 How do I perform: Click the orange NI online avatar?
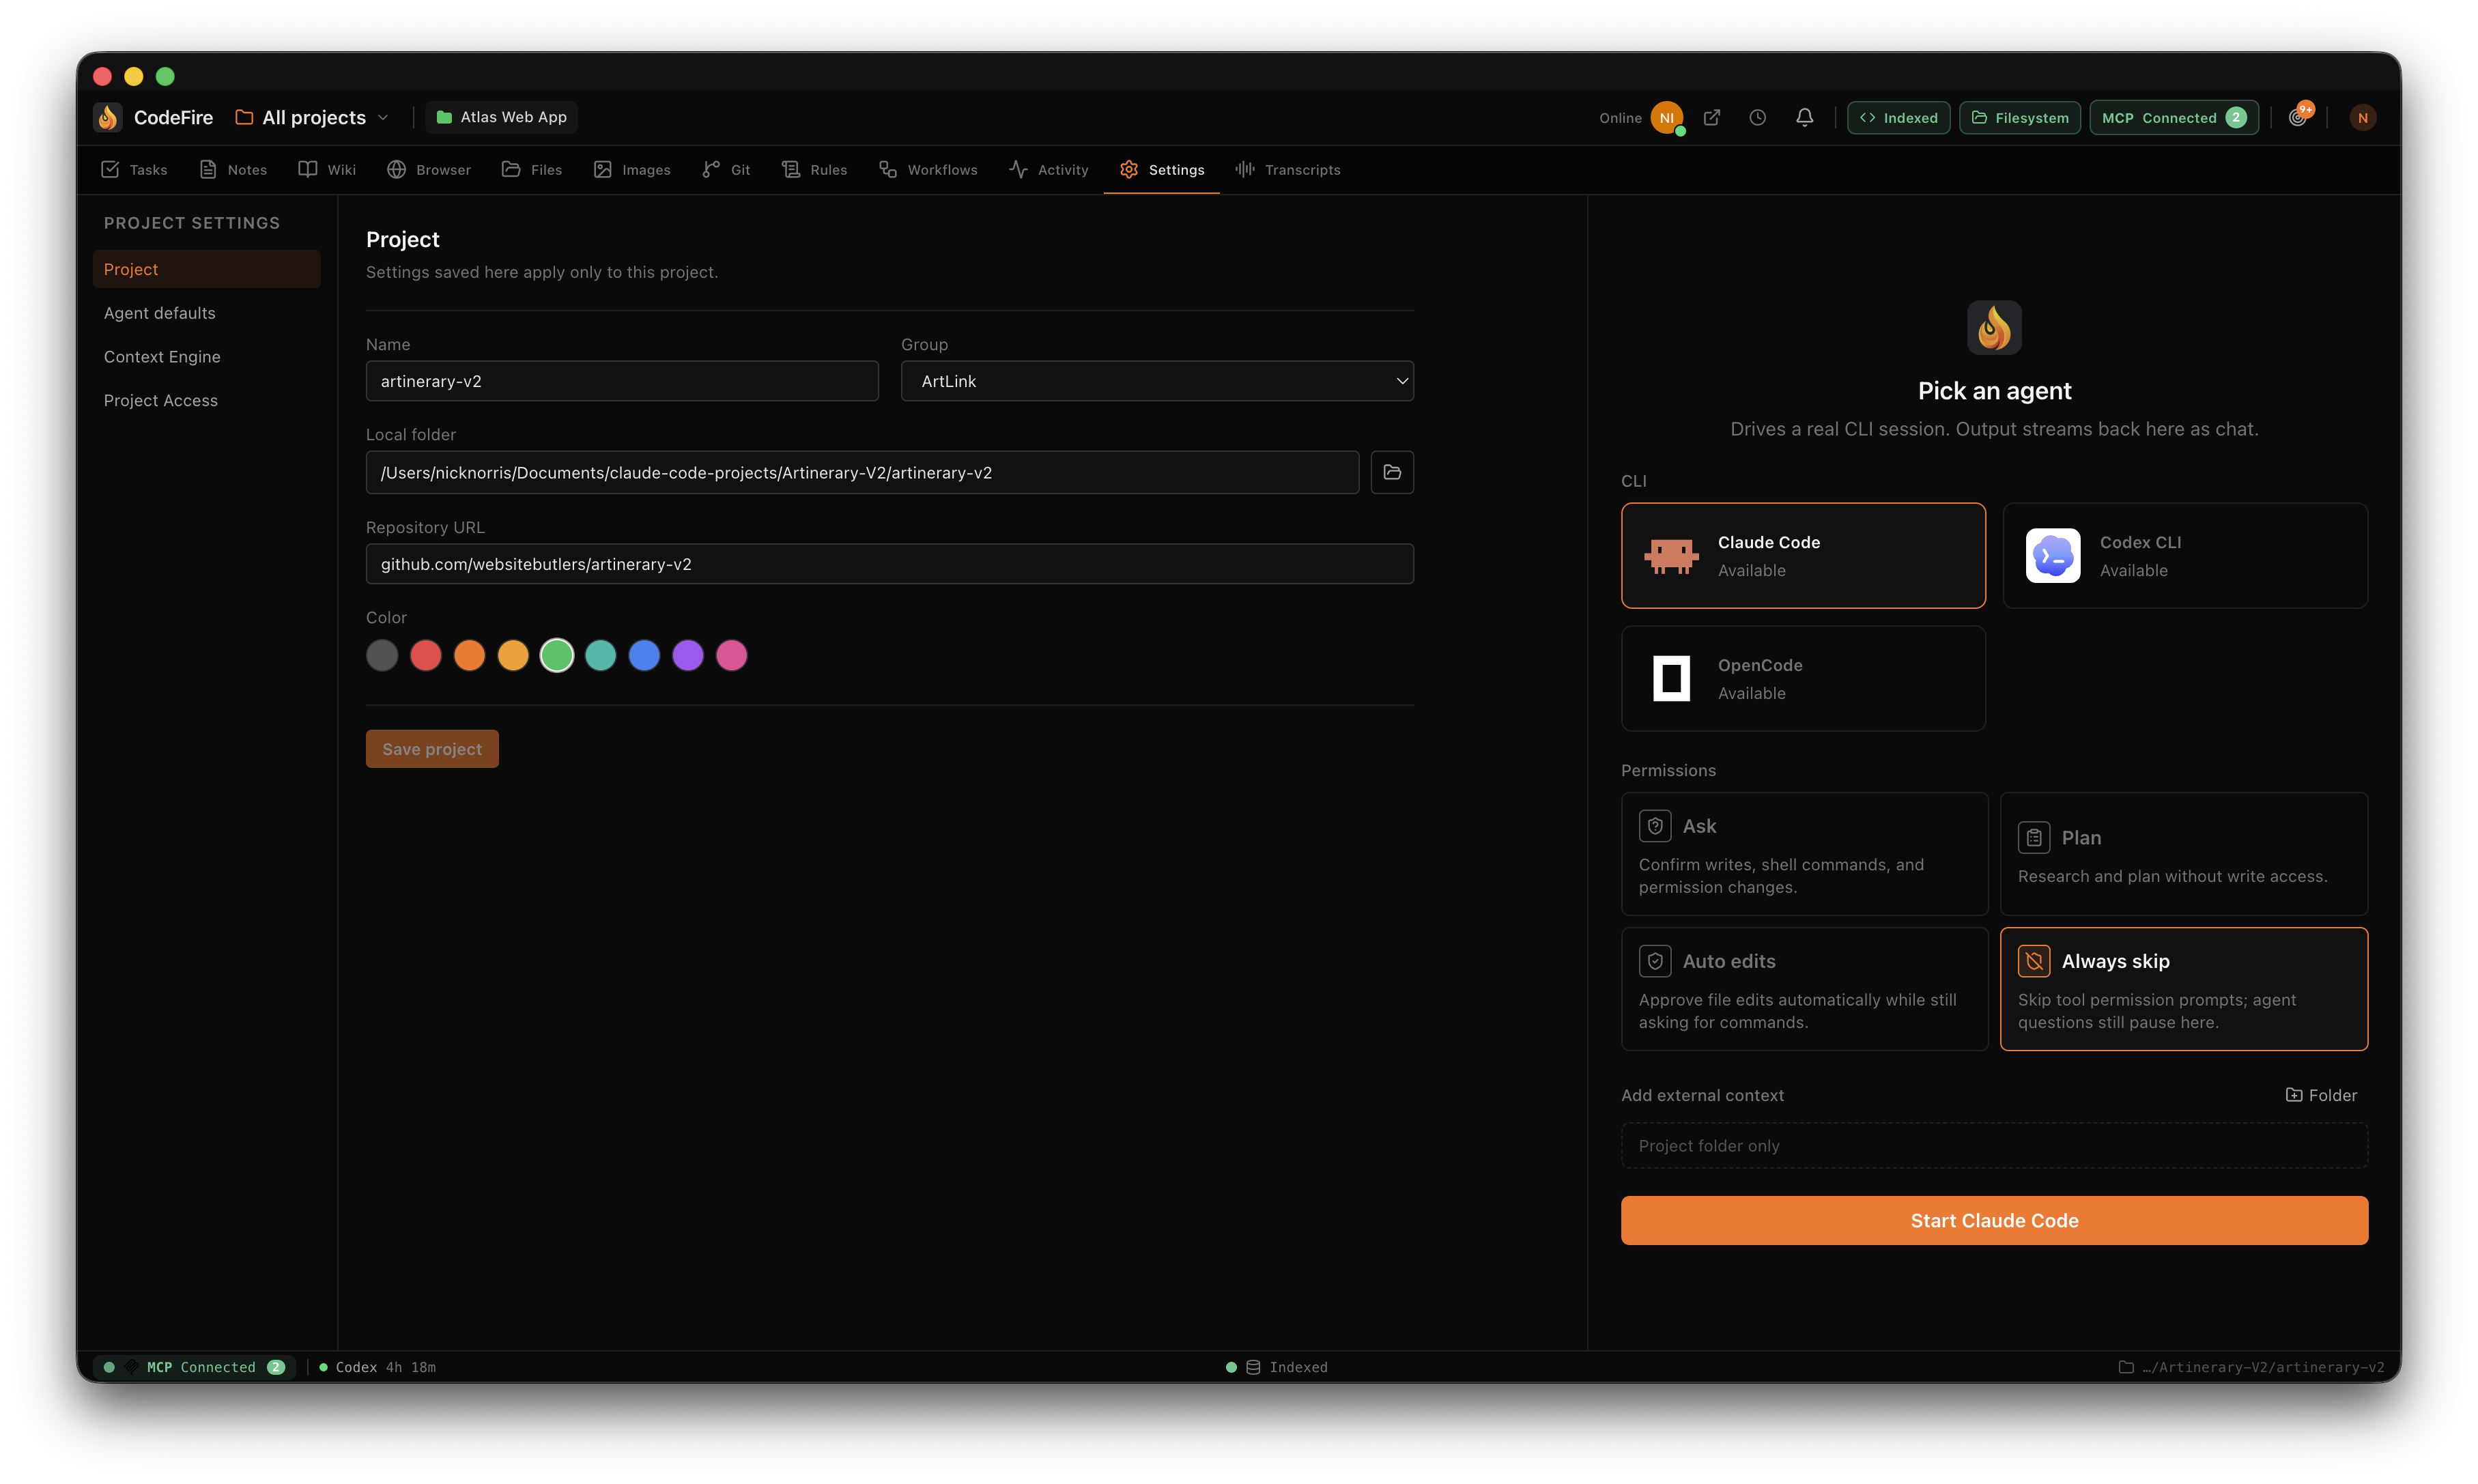tap(1667, 117)
